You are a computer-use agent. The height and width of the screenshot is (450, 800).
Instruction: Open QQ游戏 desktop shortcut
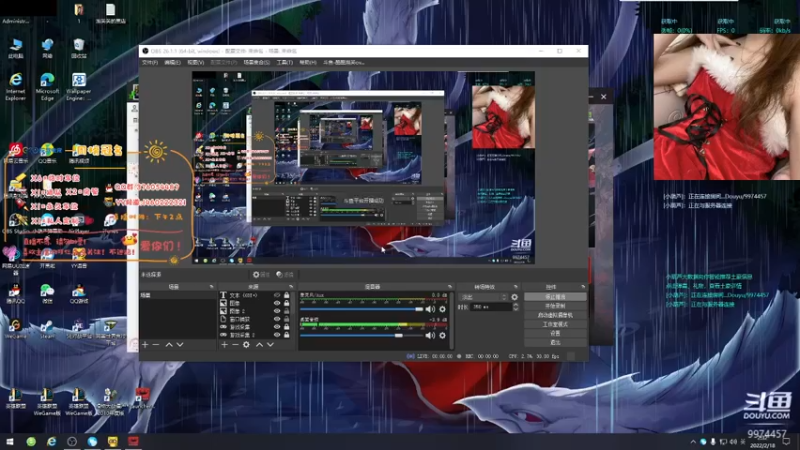[x=79, y=293]
